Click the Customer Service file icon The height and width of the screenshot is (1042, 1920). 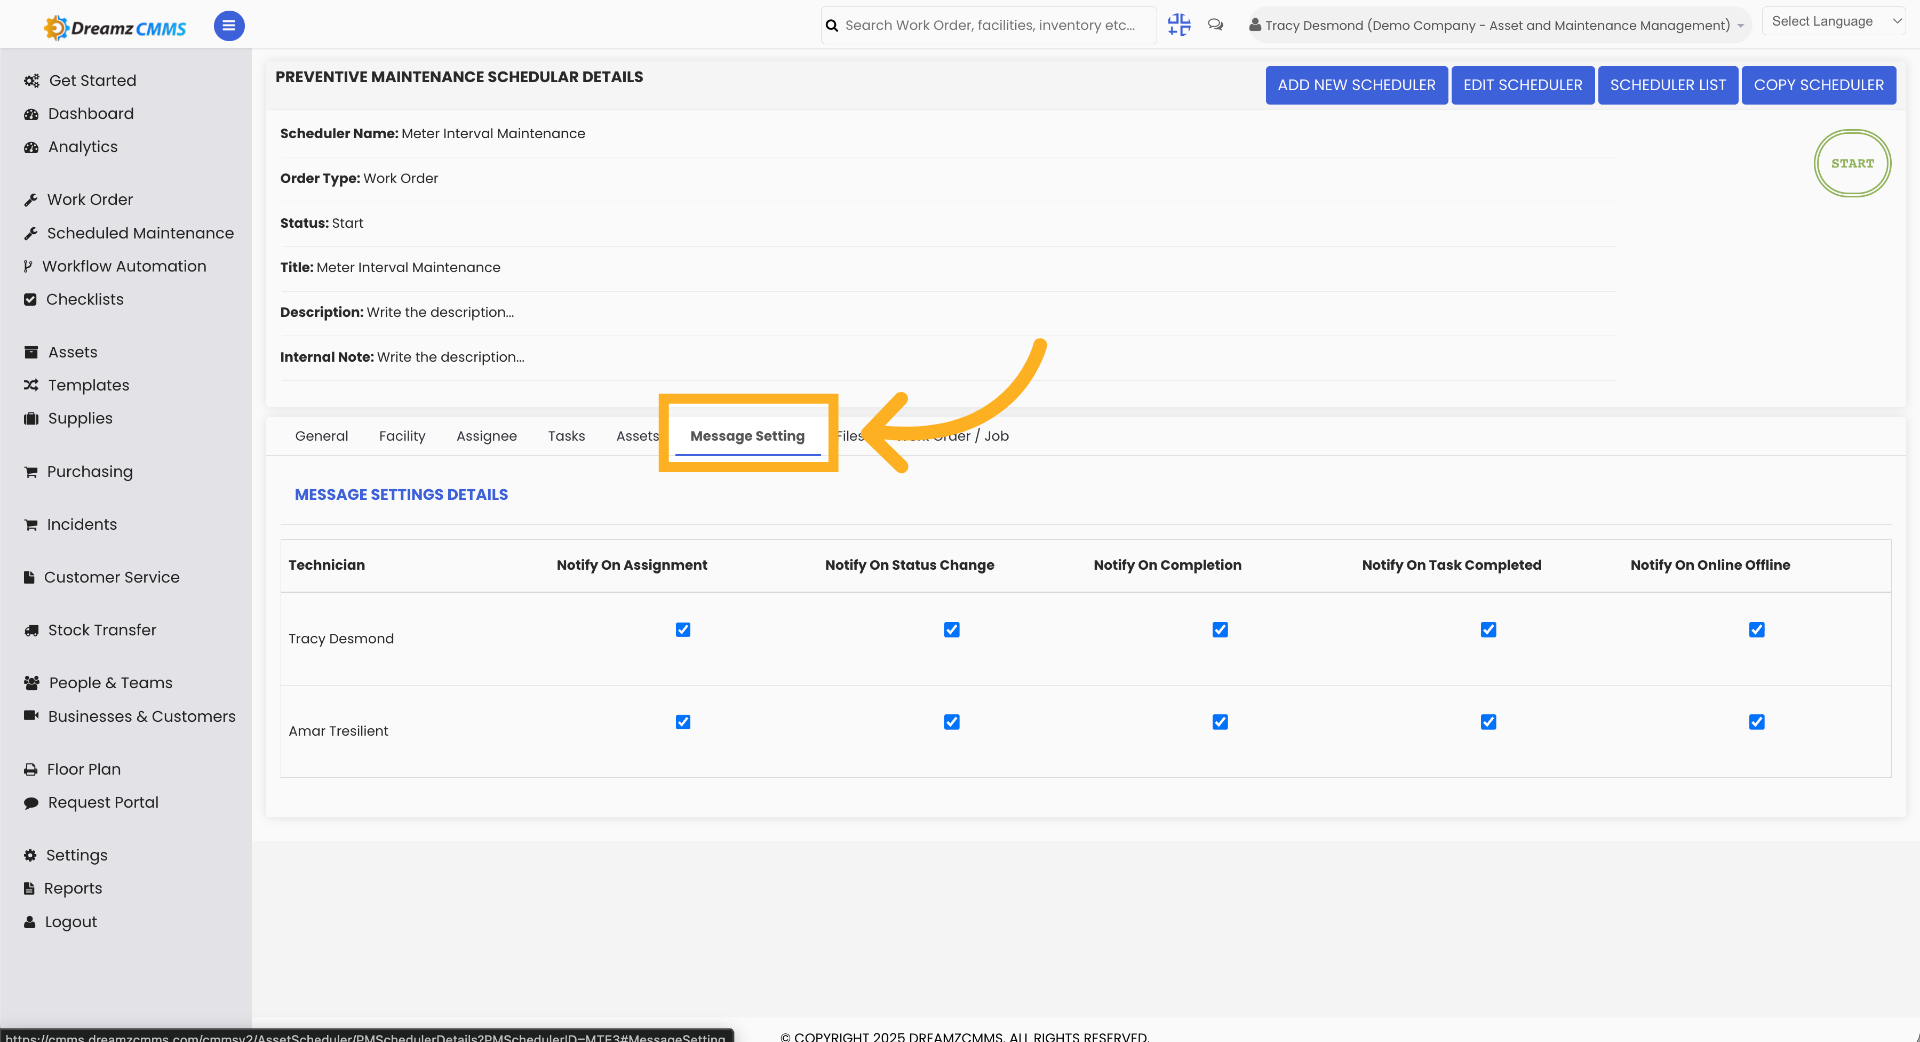pyautogui.click(x=29, y=577)
